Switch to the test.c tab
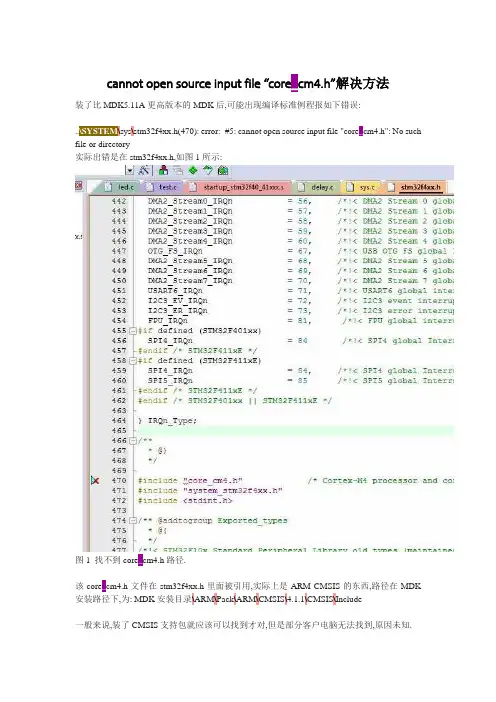The image size is (496, 702). [x=162, y=187]
